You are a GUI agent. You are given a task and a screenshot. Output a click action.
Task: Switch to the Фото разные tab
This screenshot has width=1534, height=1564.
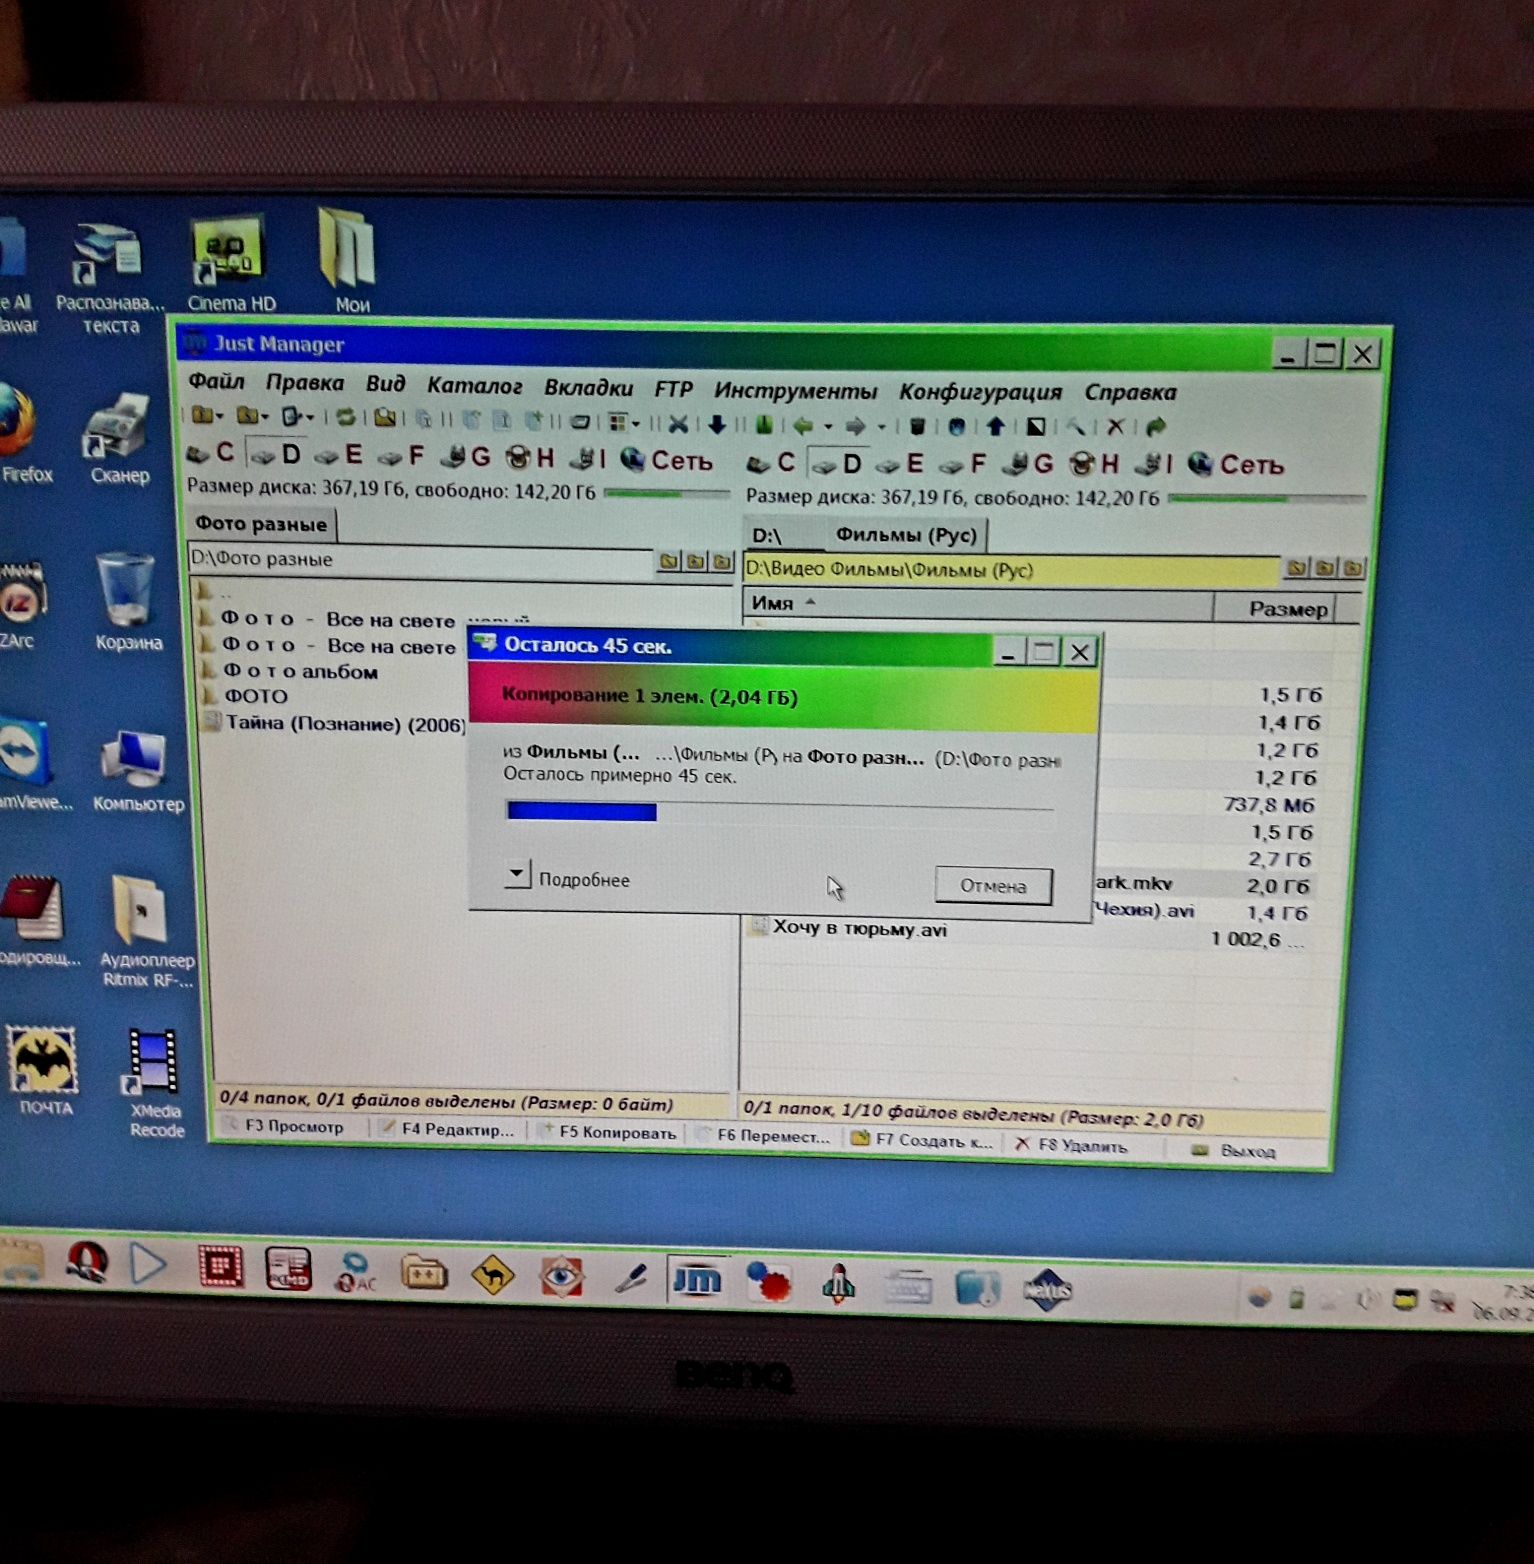pos(261,524)
